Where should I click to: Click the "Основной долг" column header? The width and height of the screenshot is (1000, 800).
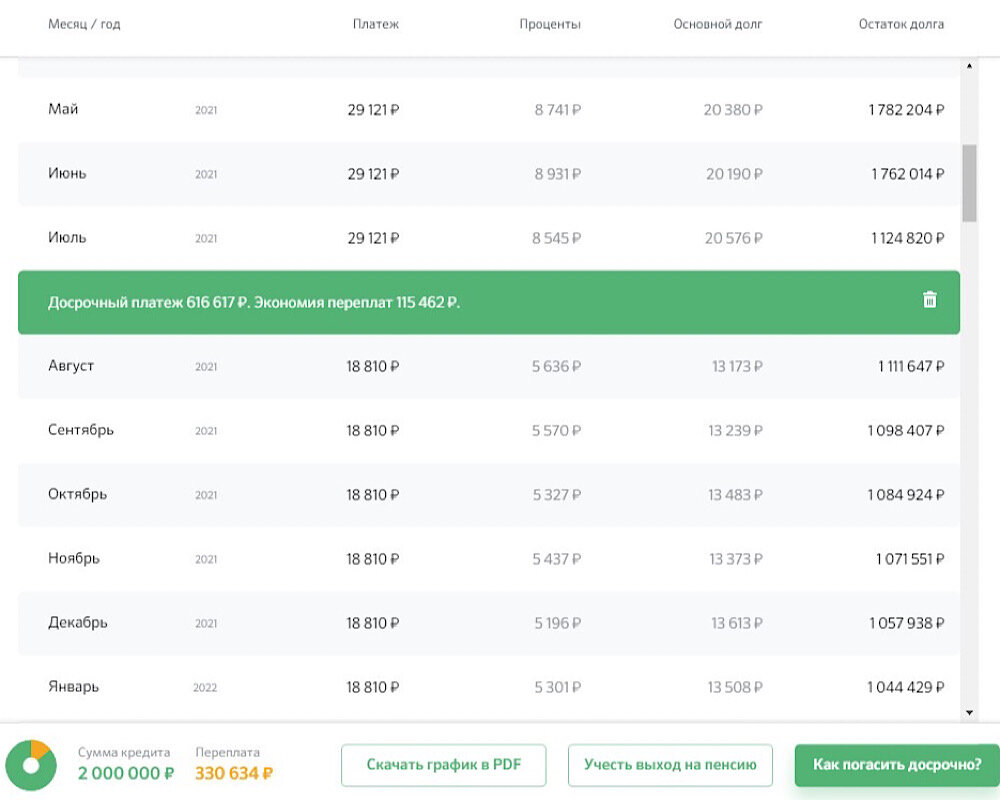pyautogui.click(x=717, y=24)
